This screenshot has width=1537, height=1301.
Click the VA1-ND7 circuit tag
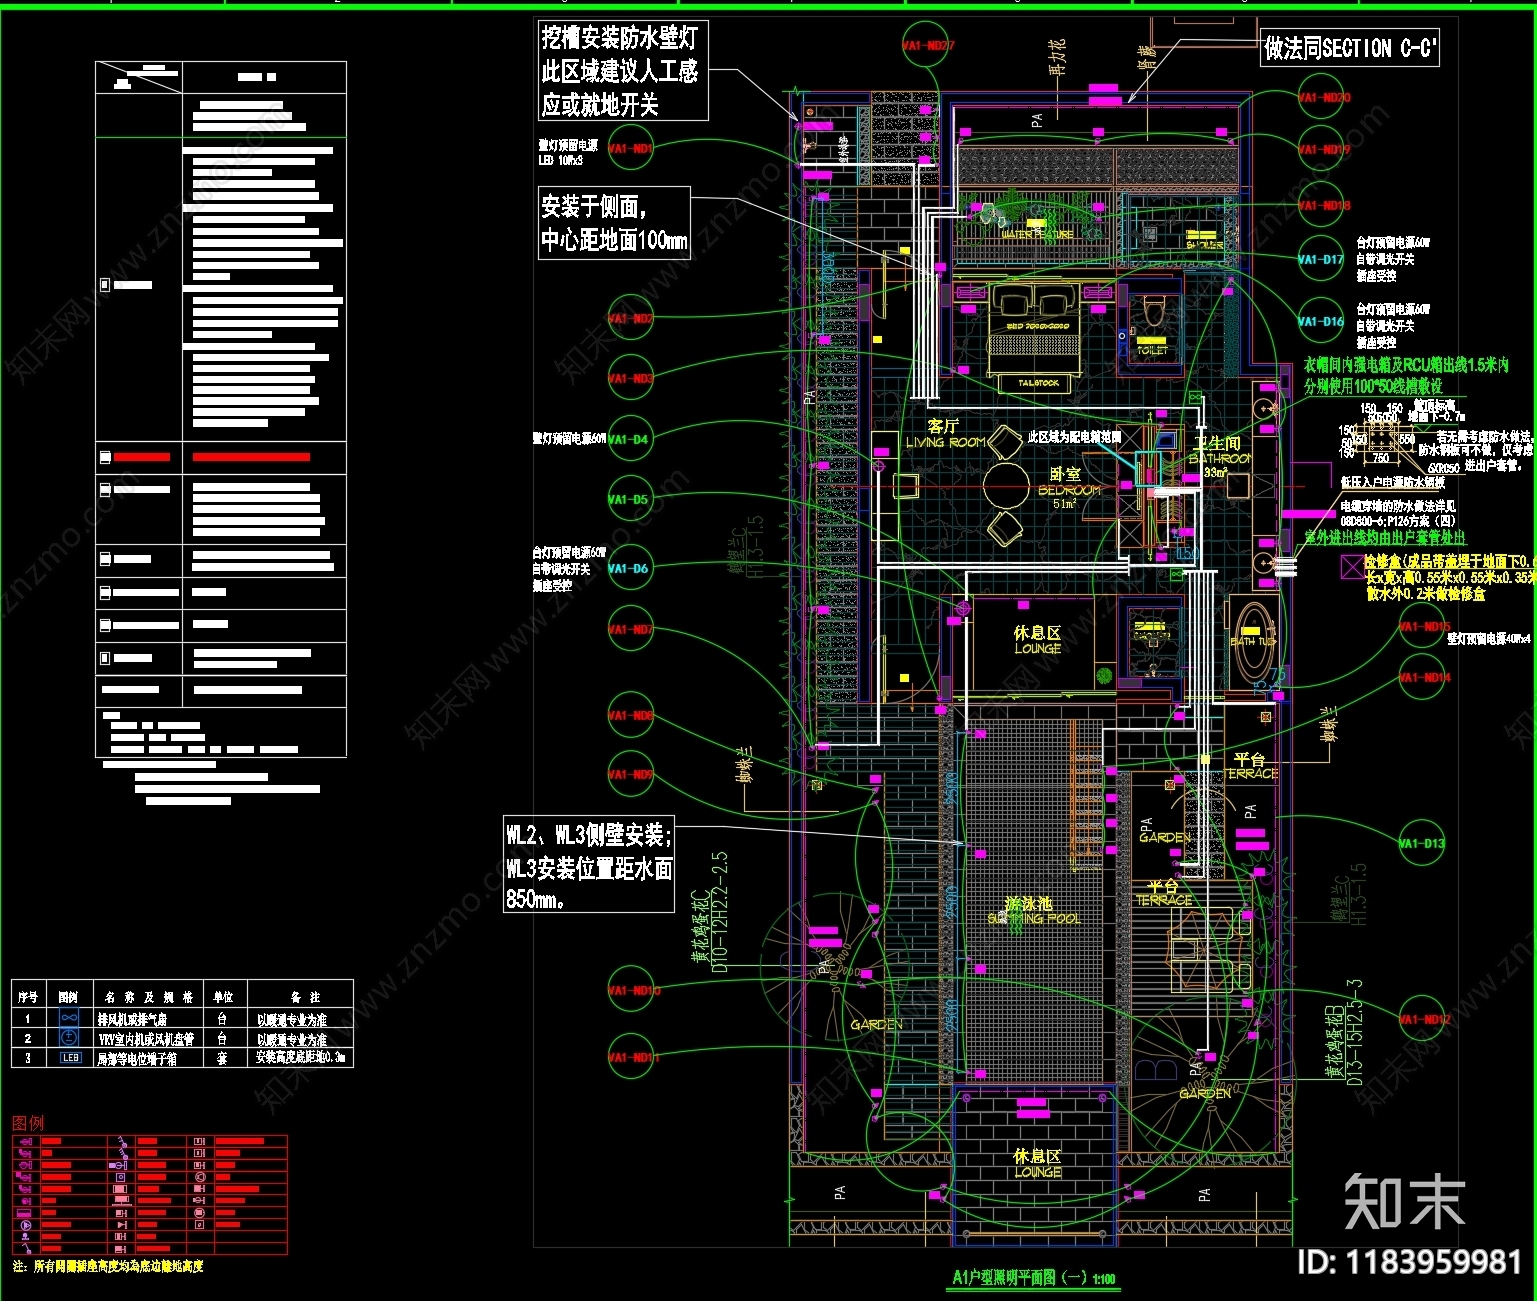coord(631,630)
